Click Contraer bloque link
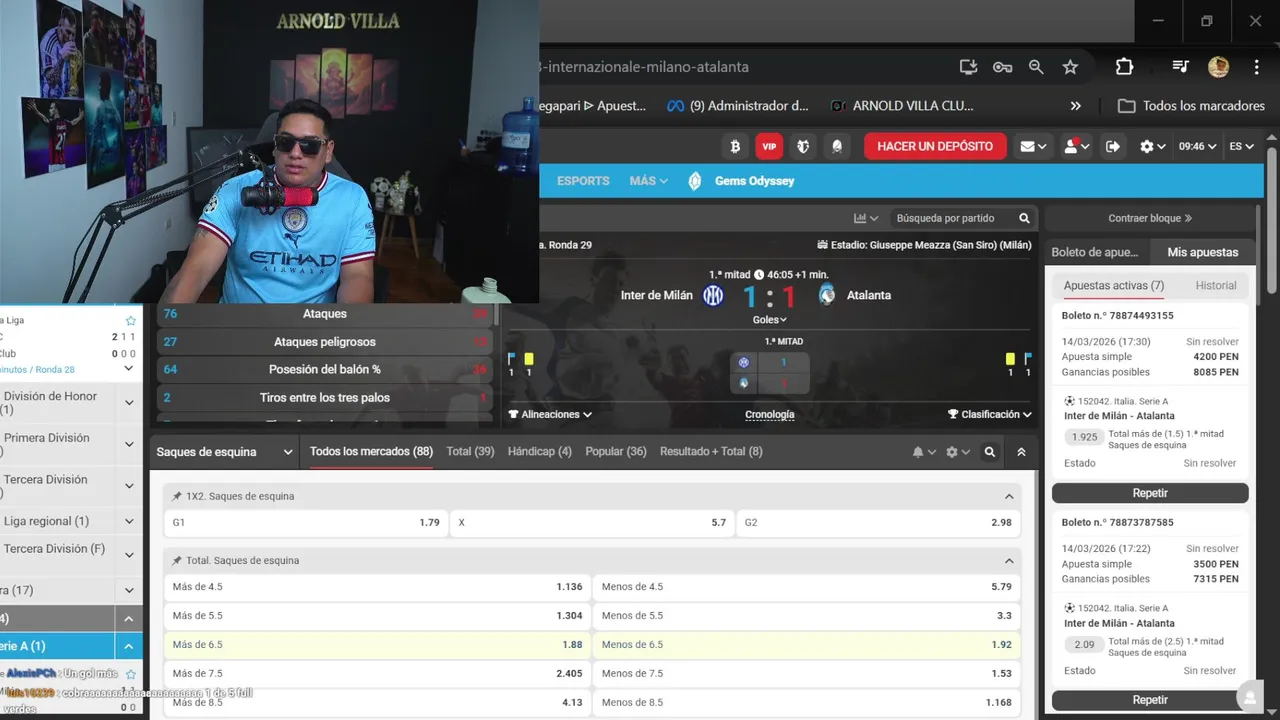 tap(1150, 218)
